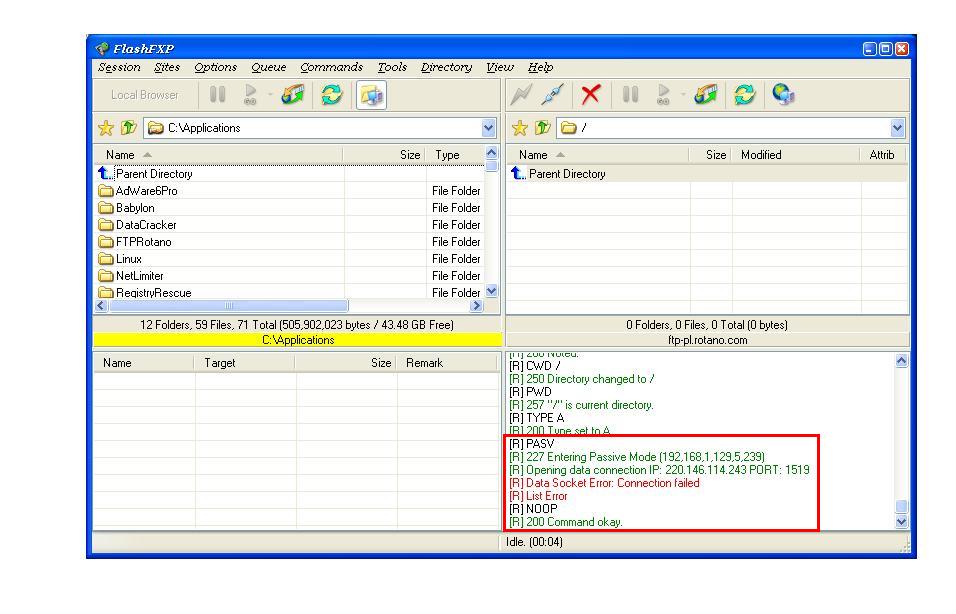Open the Commands menu
This screenshot has width=956, height=614.
pyautogui.click(x=331, y=67)
